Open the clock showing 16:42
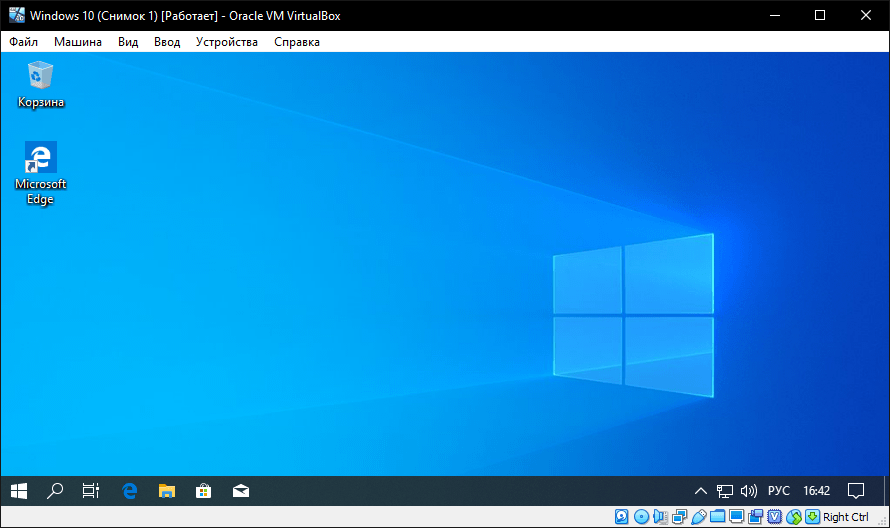The height and width of the screenshot is (528, 890). coord(816,491)
